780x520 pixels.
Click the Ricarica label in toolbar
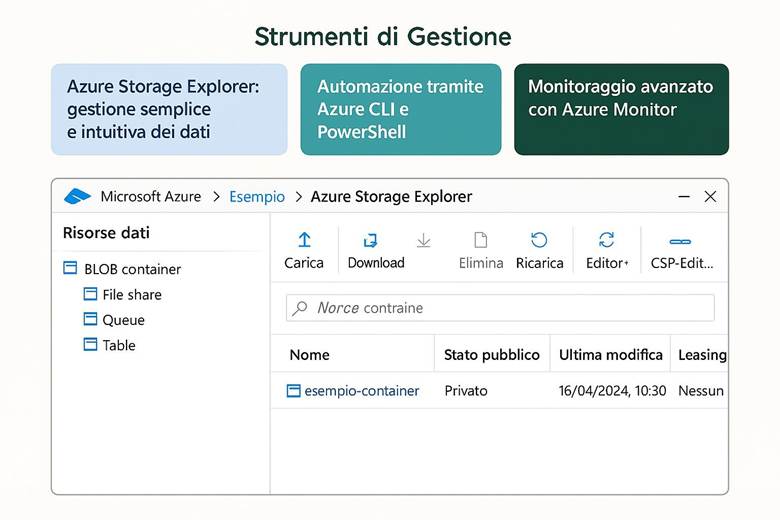(x=540, y=263)
